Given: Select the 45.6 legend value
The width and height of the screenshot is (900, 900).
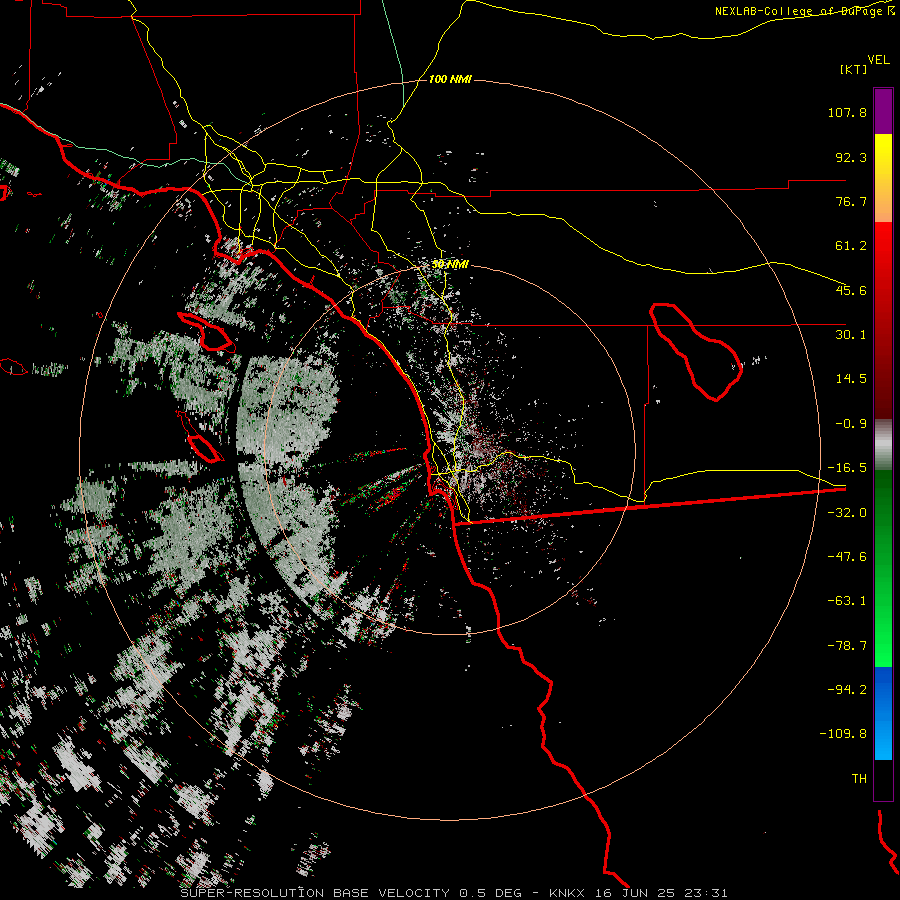Looking at the screenshot, I should [851, 290].
